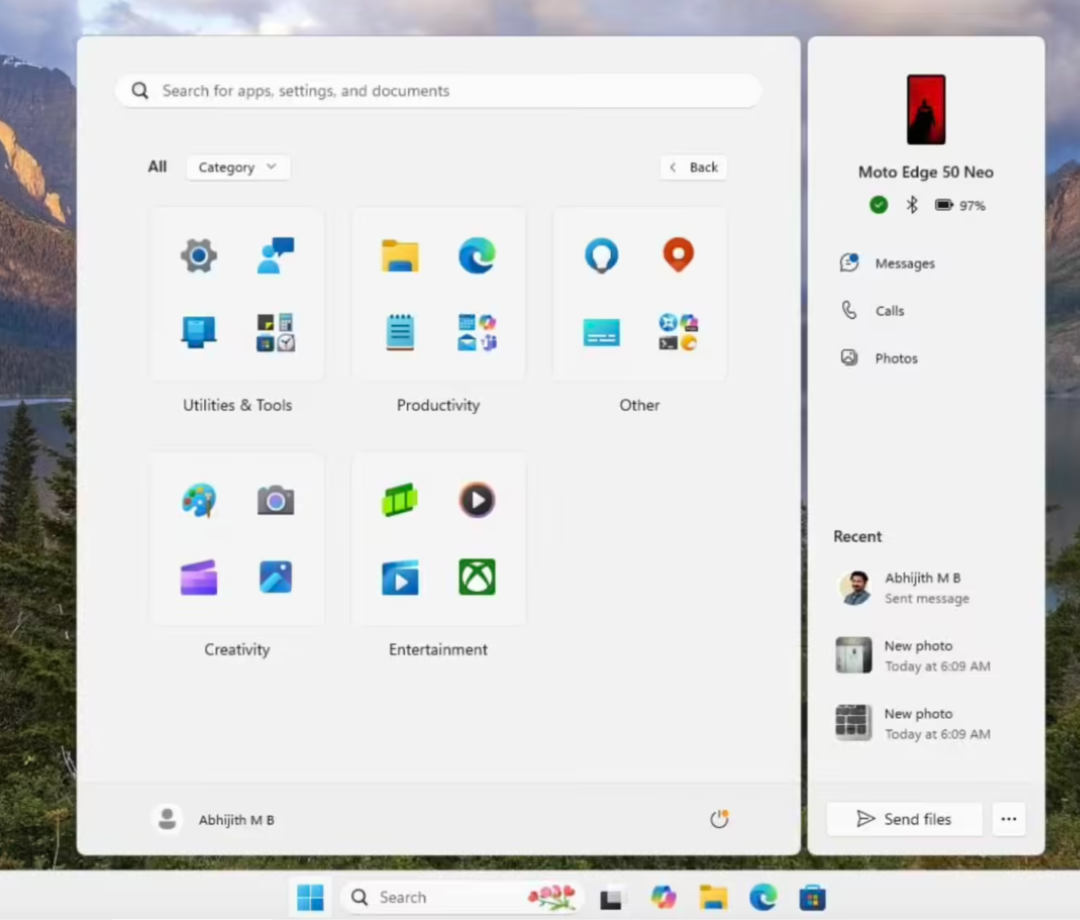Image resolution: width=1080 pixels, height=920 pixels.
Task: Open Xbox app in Entertainment group
Action: coord(477,577)
